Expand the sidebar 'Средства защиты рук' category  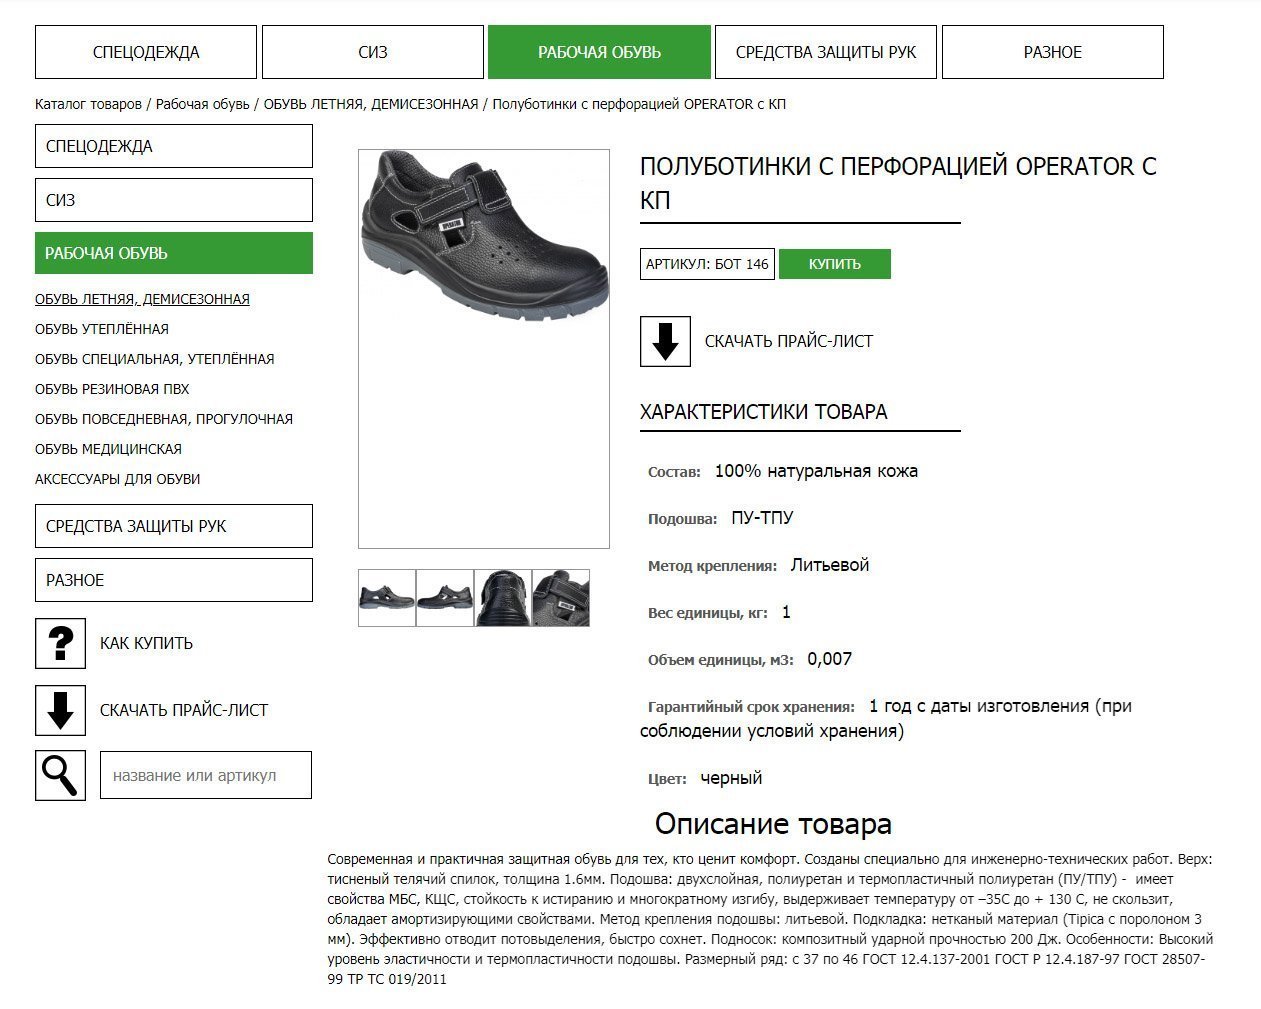coord(173,526)
